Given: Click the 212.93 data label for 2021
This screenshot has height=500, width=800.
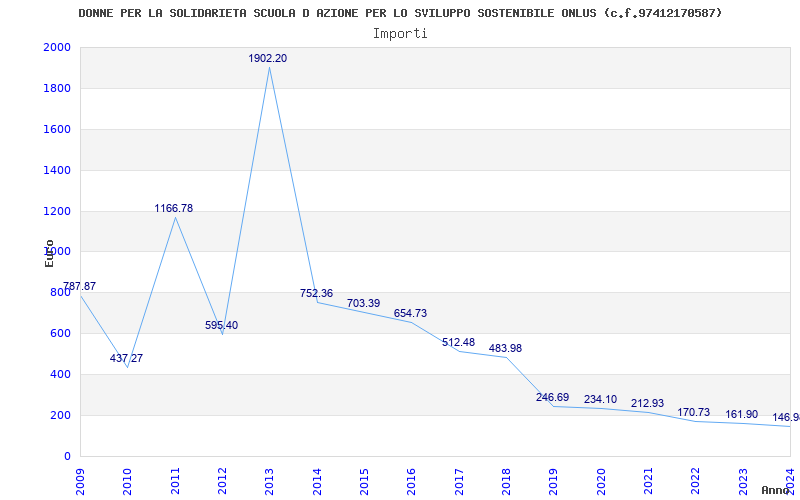Looking at the screenshot, I should click(647, 404).
